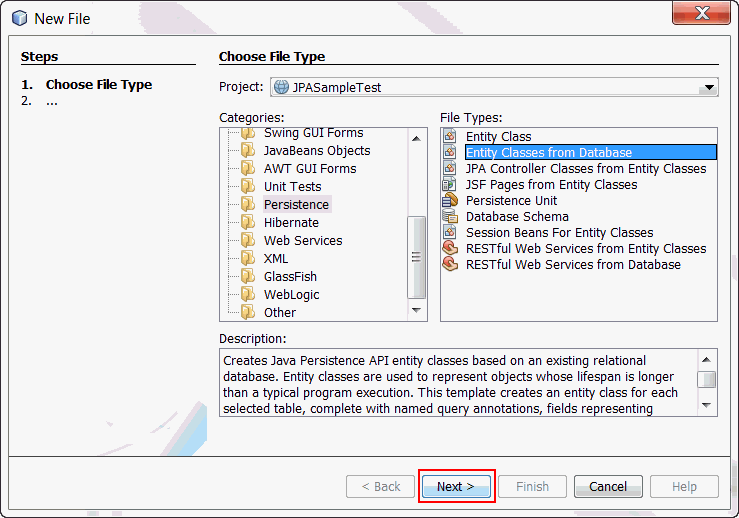
Task: Click the Description scroll down arrow
Action: [706, 405]
